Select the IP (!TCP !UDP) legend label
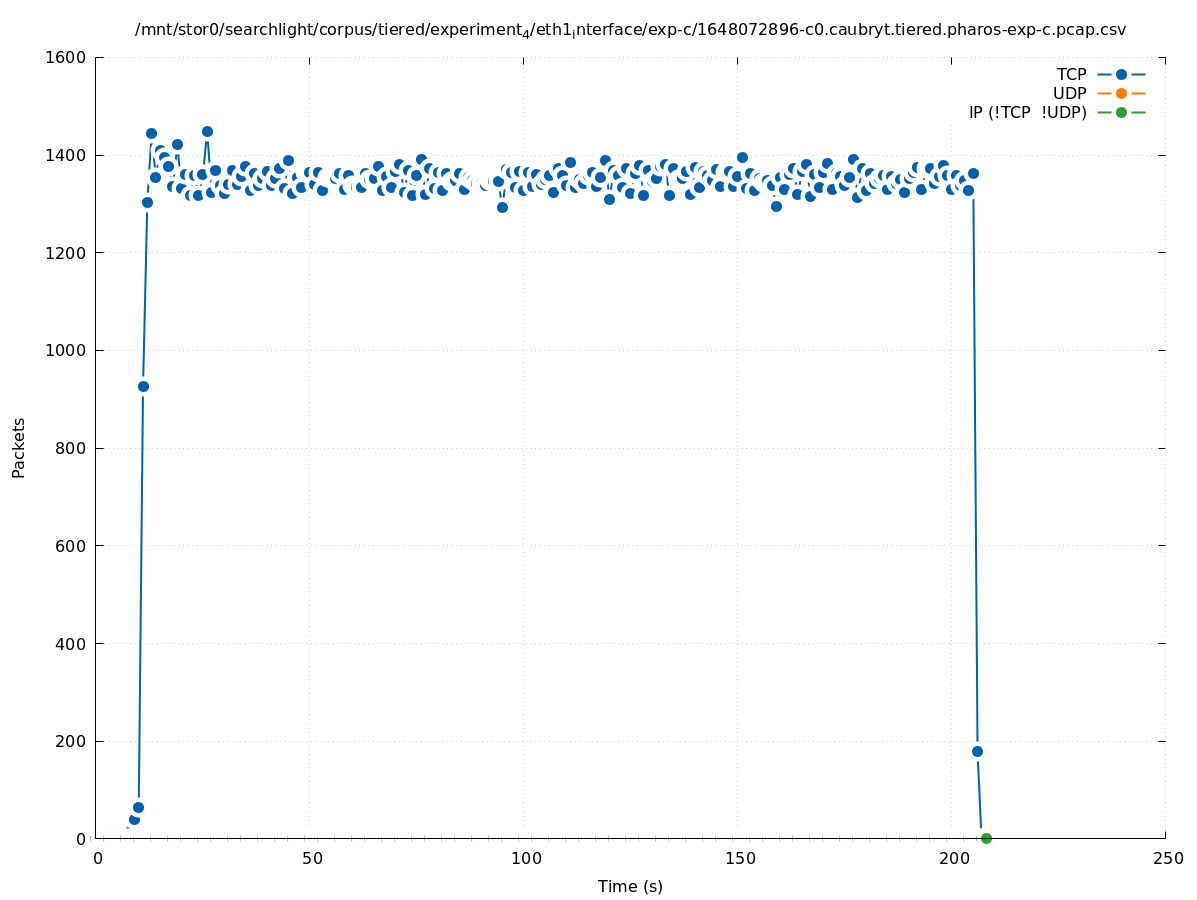Image resolution: width=1197 pixels, height=900 pixels. point(1027,113)
